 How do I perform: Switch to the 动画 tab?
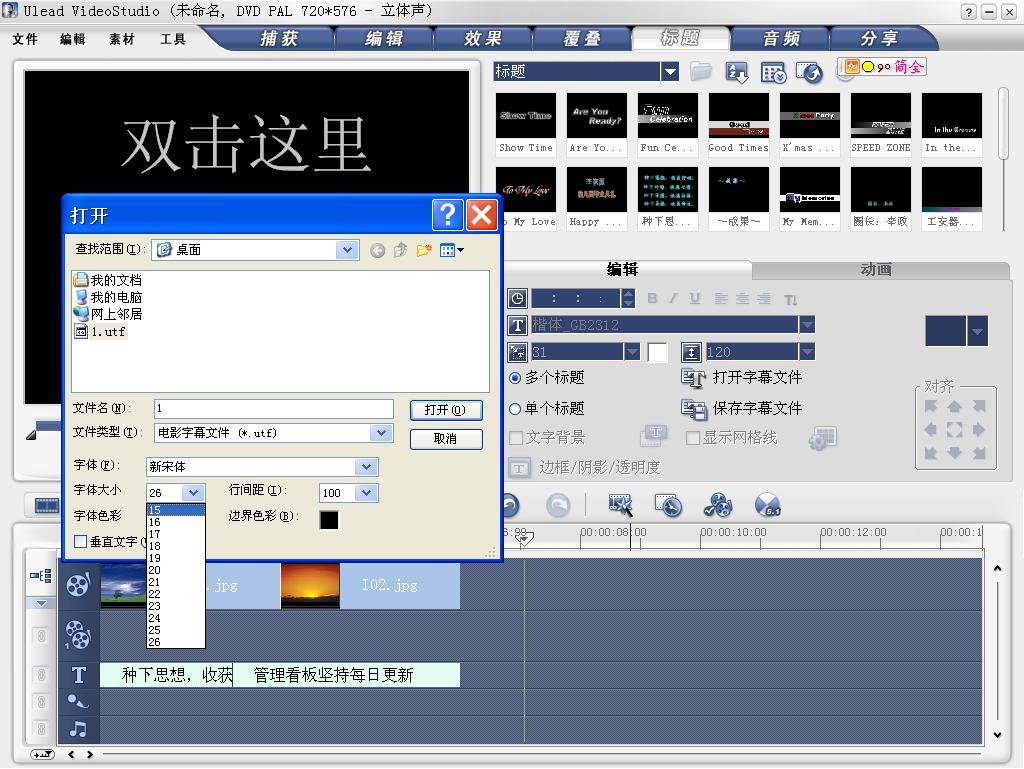point(876,270)
